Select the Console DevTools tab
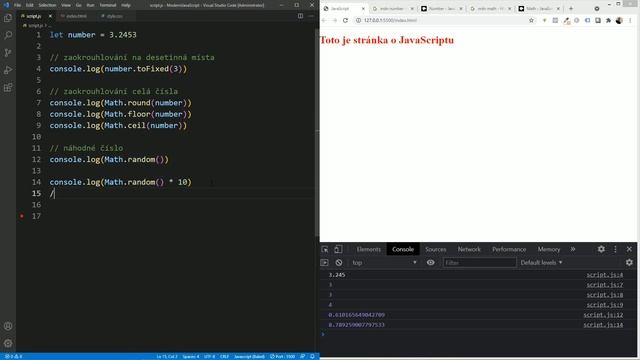 coord(403,249)
